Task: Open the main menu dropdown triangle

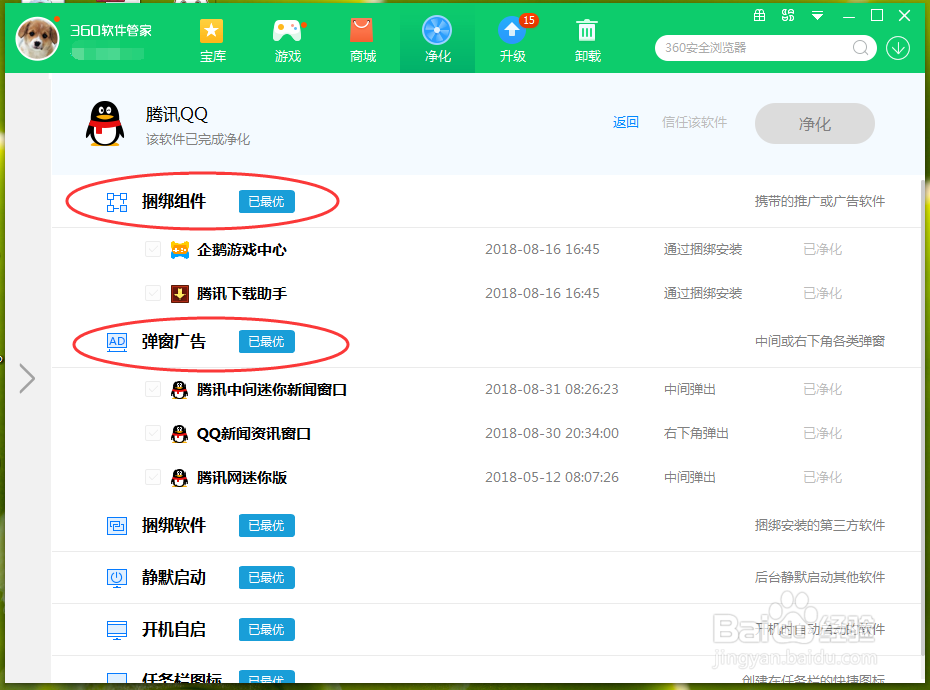Action: click(x=817, y=16)
